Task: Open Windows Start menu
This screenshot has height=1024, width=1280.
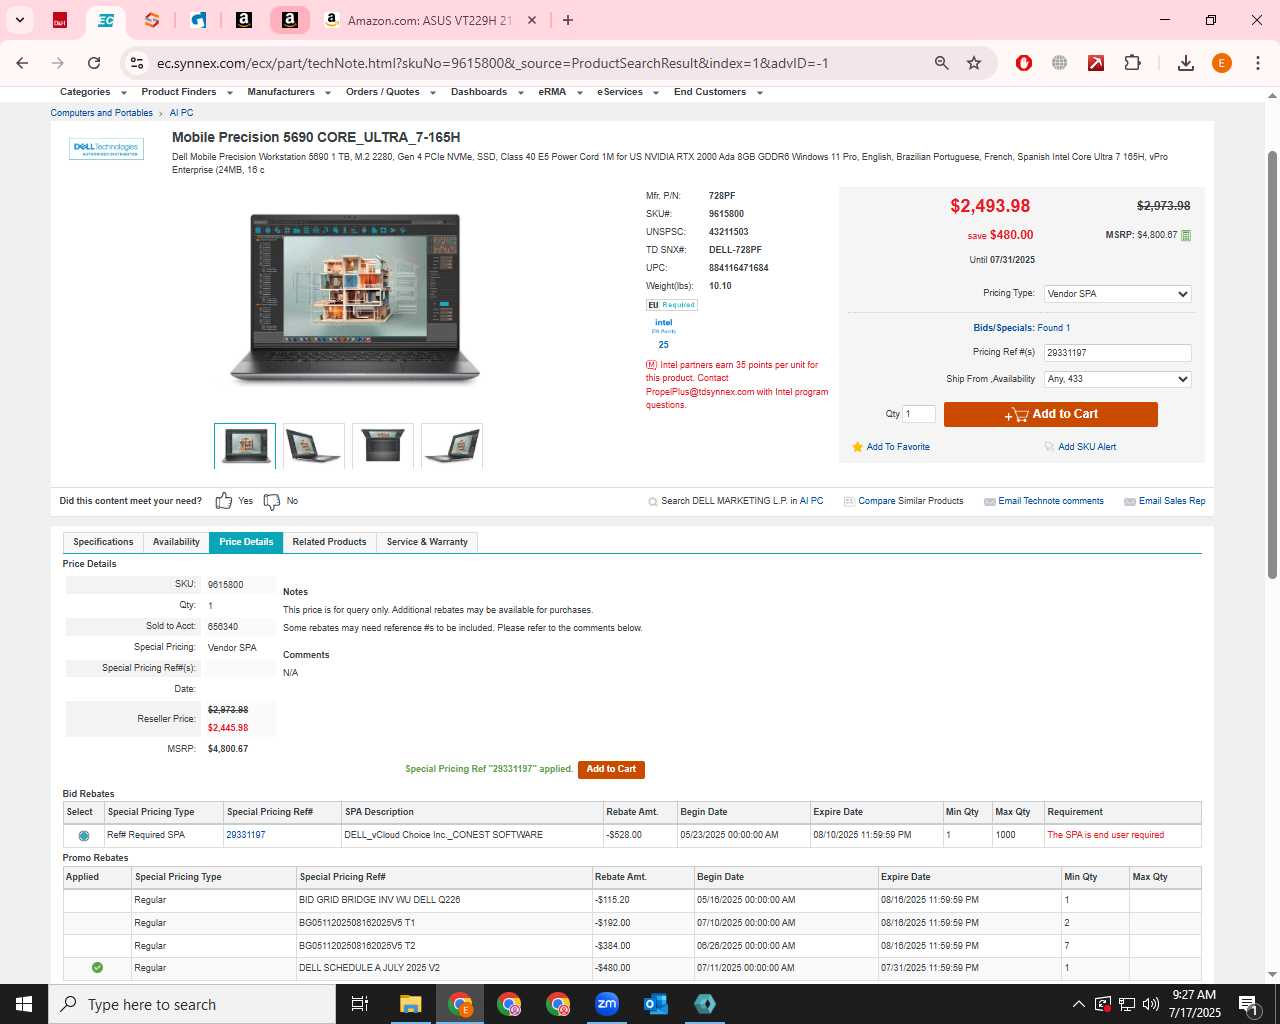Action: pos(24,1004)
